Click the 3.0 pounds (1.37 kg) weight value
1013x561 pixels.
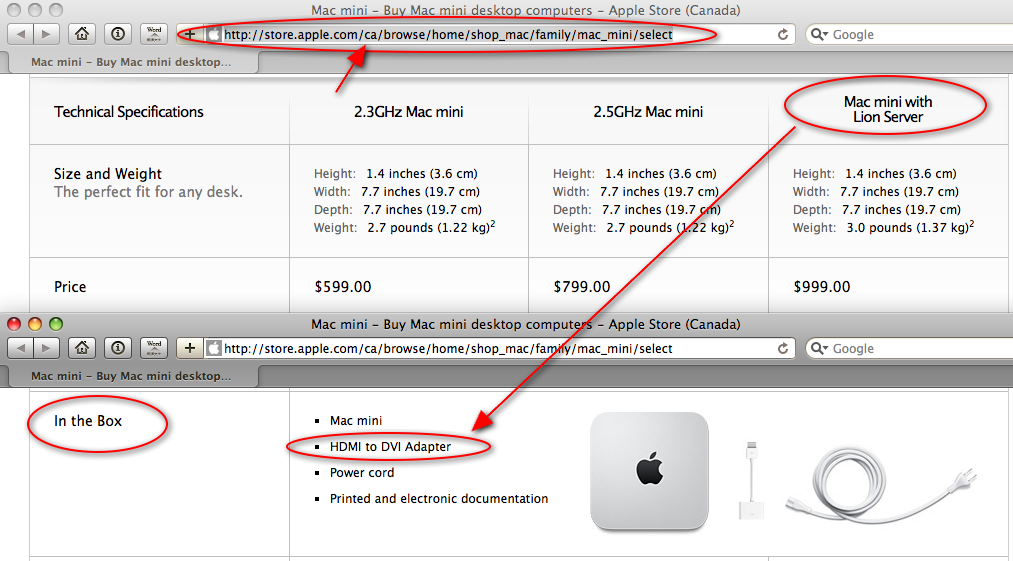pyautogui.click(x=910, y=228)
